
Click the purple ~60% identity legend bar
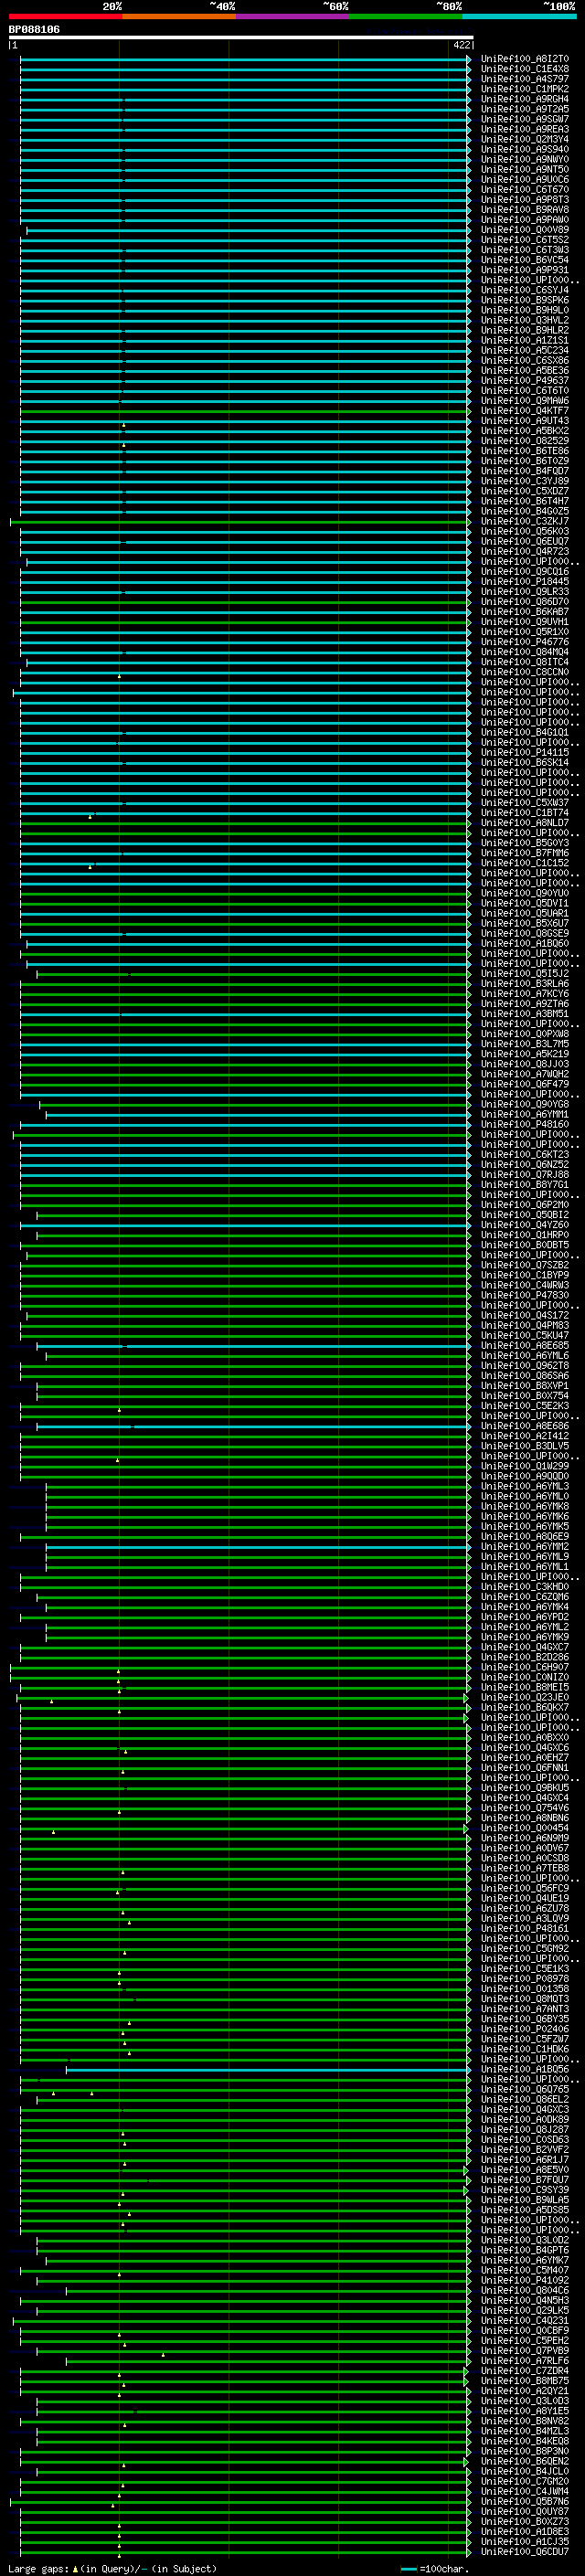click(293, 16)
